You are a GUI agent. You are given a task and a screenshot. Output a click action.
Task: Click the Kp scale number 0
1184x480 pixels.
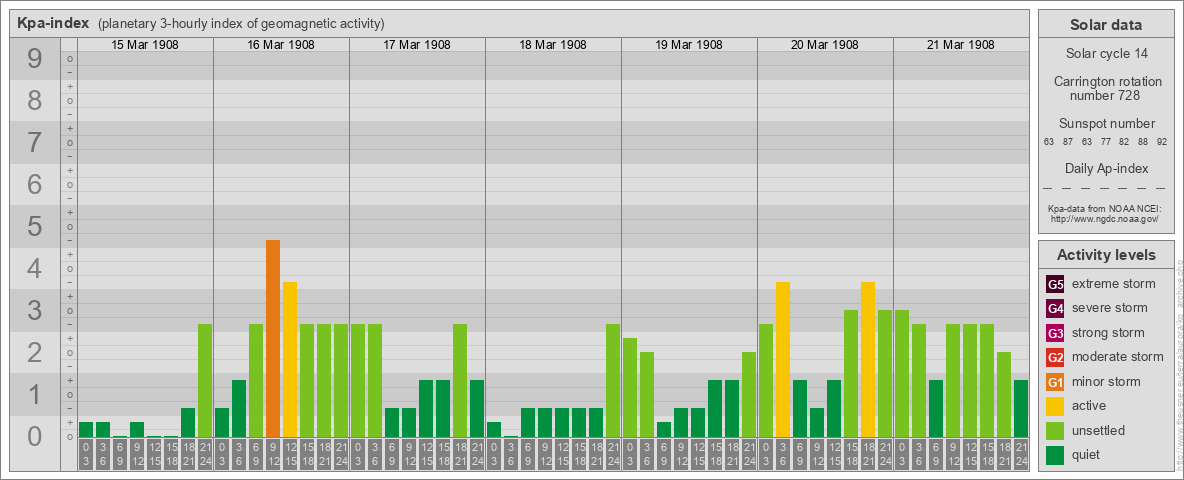[x=35, y=436]
